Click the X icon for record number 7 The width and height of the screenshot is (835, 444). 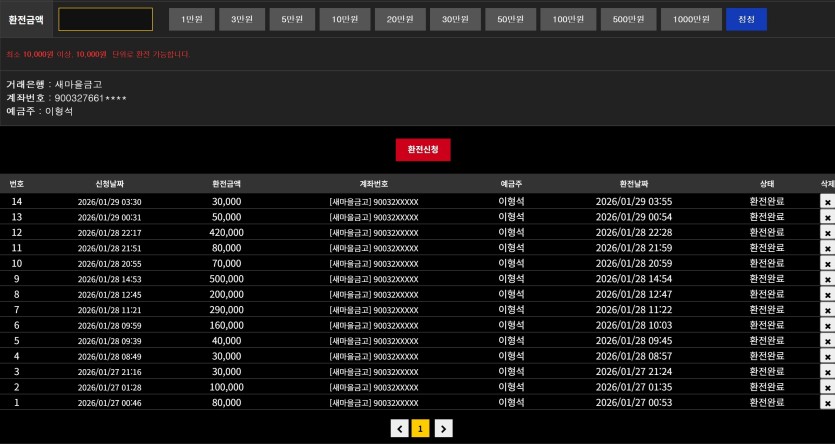(827, 310)
